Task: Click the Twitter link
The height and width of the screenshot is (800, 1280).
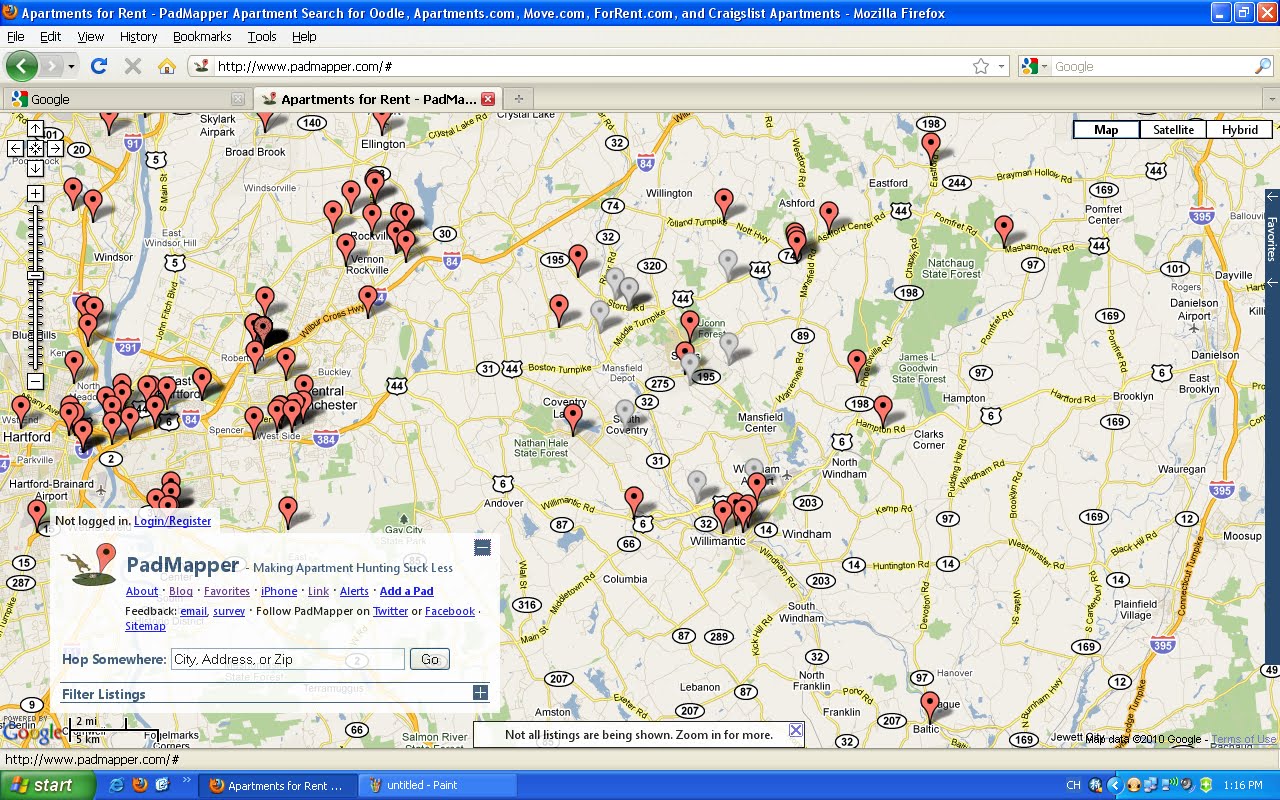Action: click(391, 611)
